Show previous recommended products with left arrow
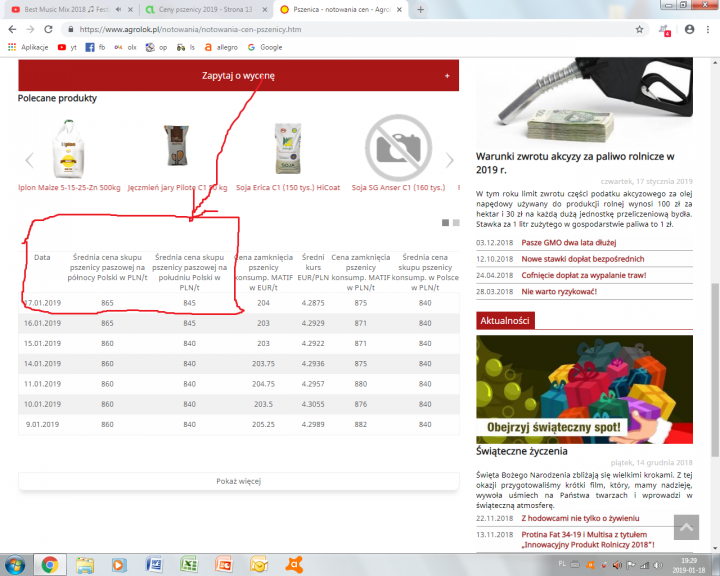 click(x=29, y=160)
